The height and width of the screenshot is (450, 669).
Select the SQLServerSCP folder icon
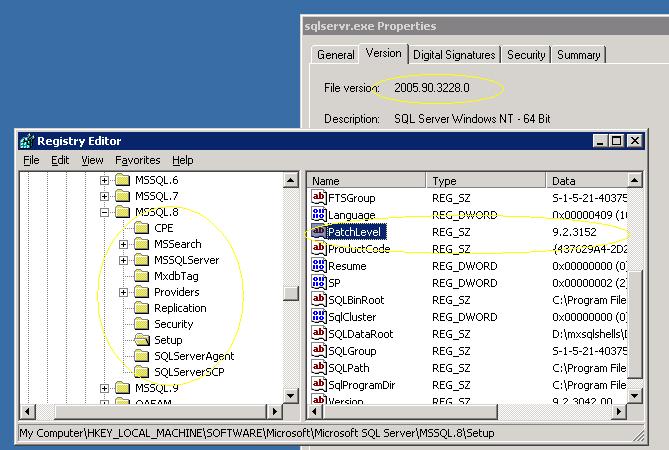pyautogui.click(x=142, y=372)
